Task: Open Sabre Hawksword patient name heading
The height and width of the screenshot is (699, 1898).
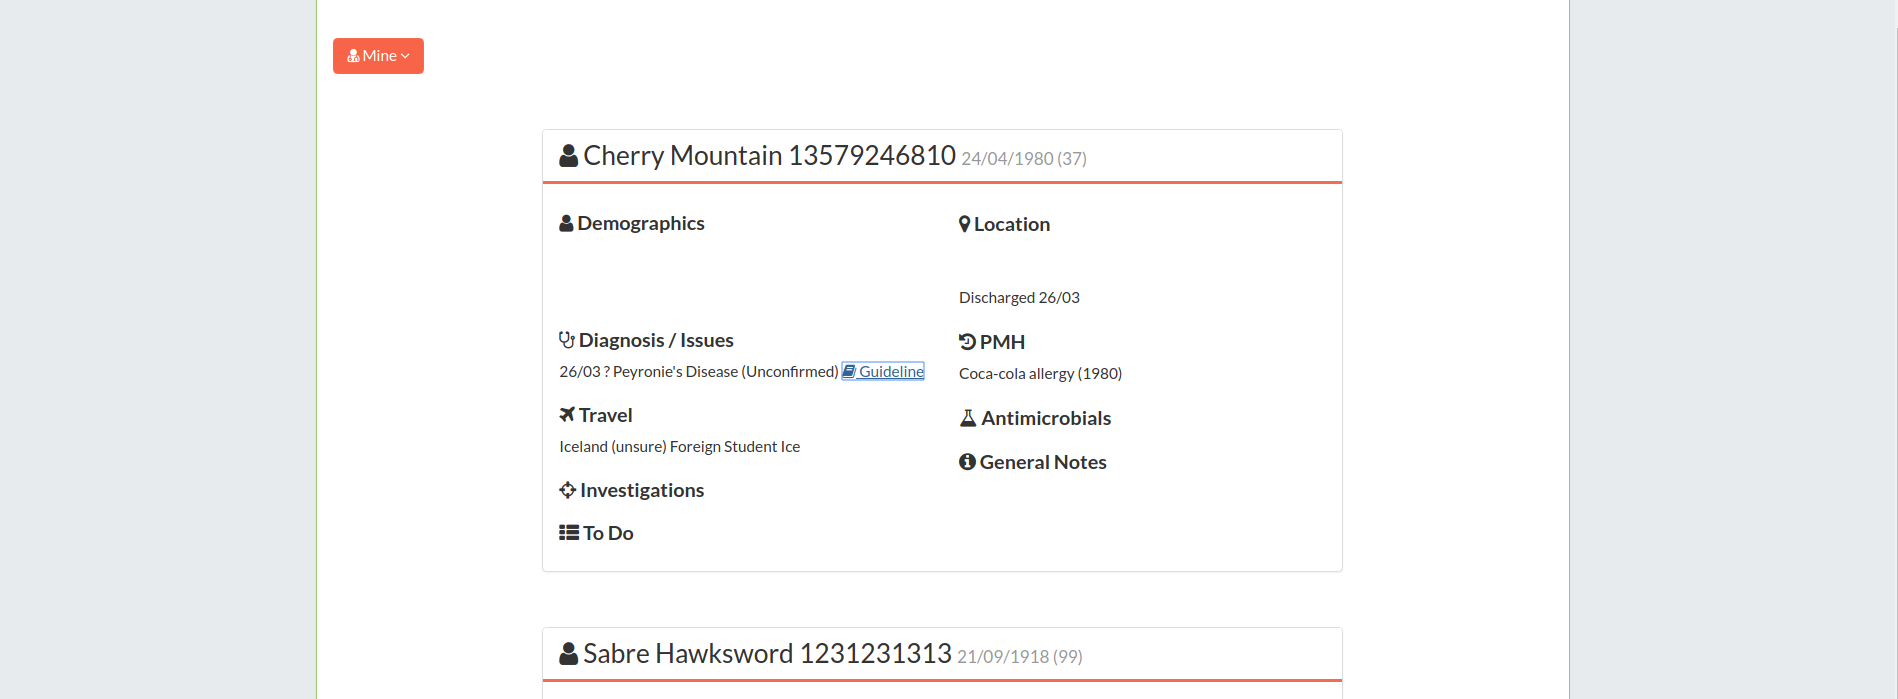Action: (x=767, y=654)
